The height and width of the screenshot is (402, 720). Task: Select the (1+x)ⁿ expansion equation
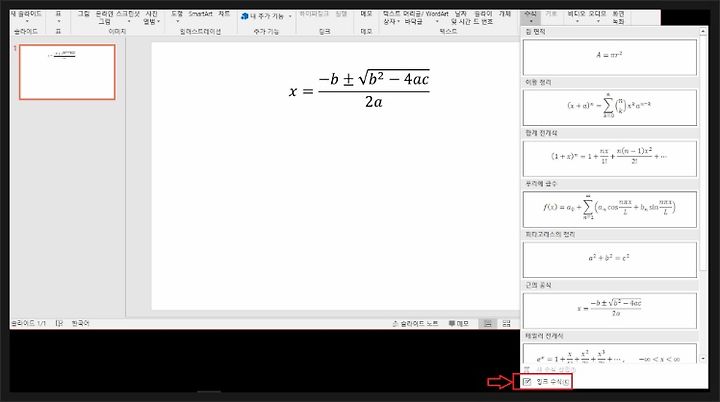pyautogui.click(x=609, y=158)
